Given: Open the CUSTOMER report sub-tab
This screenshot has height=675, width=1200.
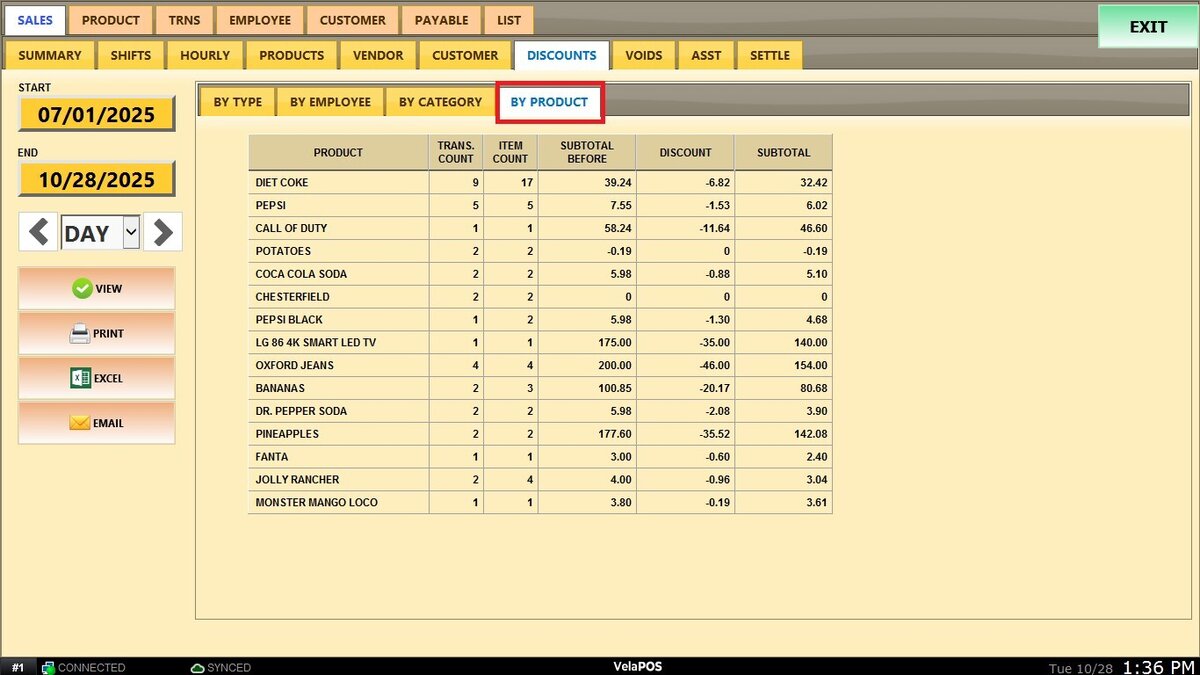Looking at the screenshot, I should click(x=465, y=55).
